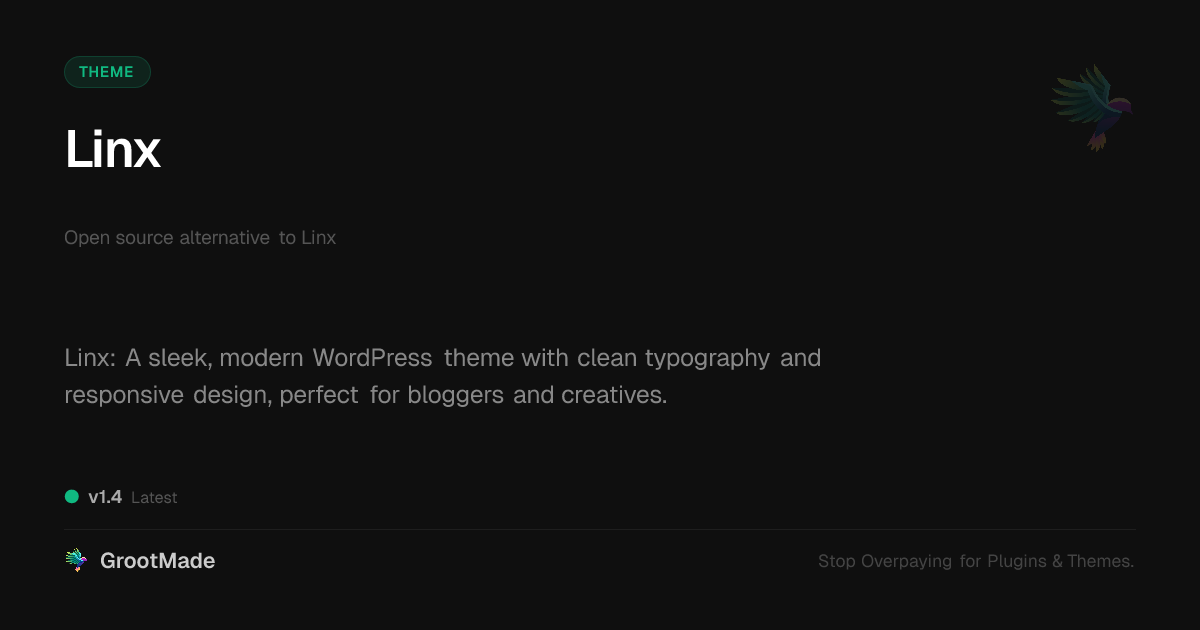
Task: Click the THEME badge pill
Action: pos(107,72)
